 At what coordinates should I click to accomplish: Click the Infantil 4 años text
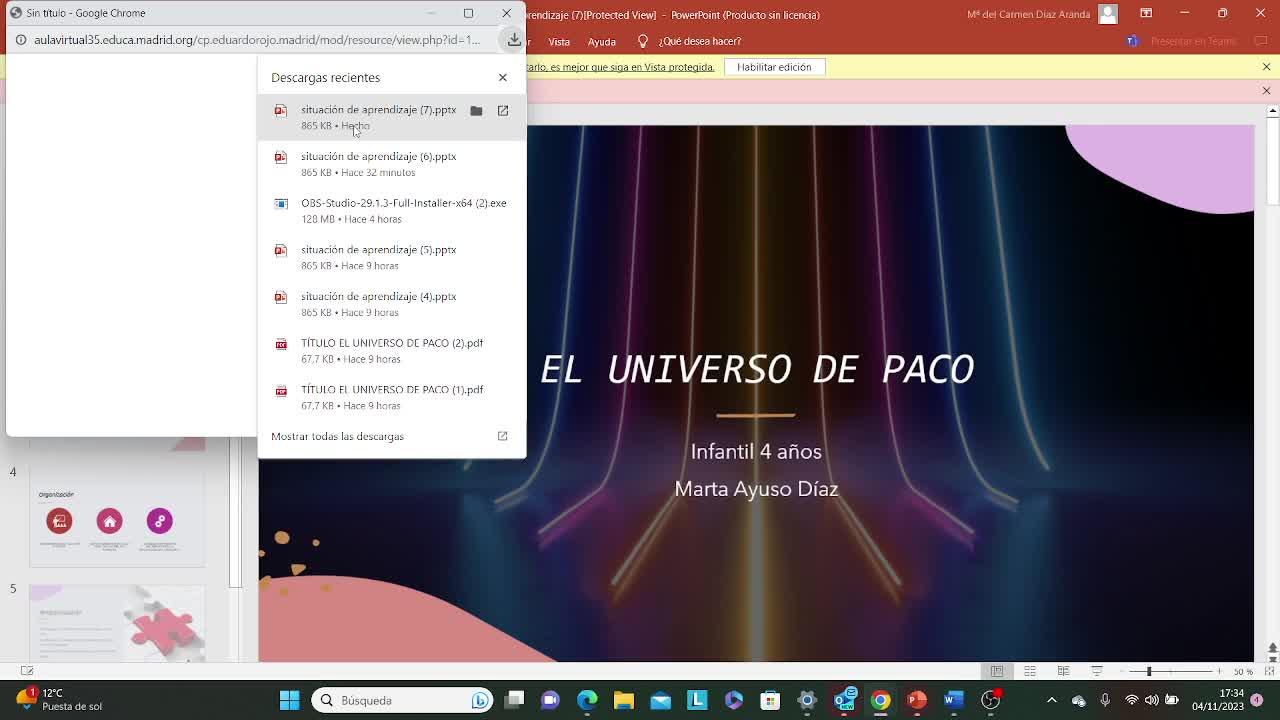coord(756,452)
